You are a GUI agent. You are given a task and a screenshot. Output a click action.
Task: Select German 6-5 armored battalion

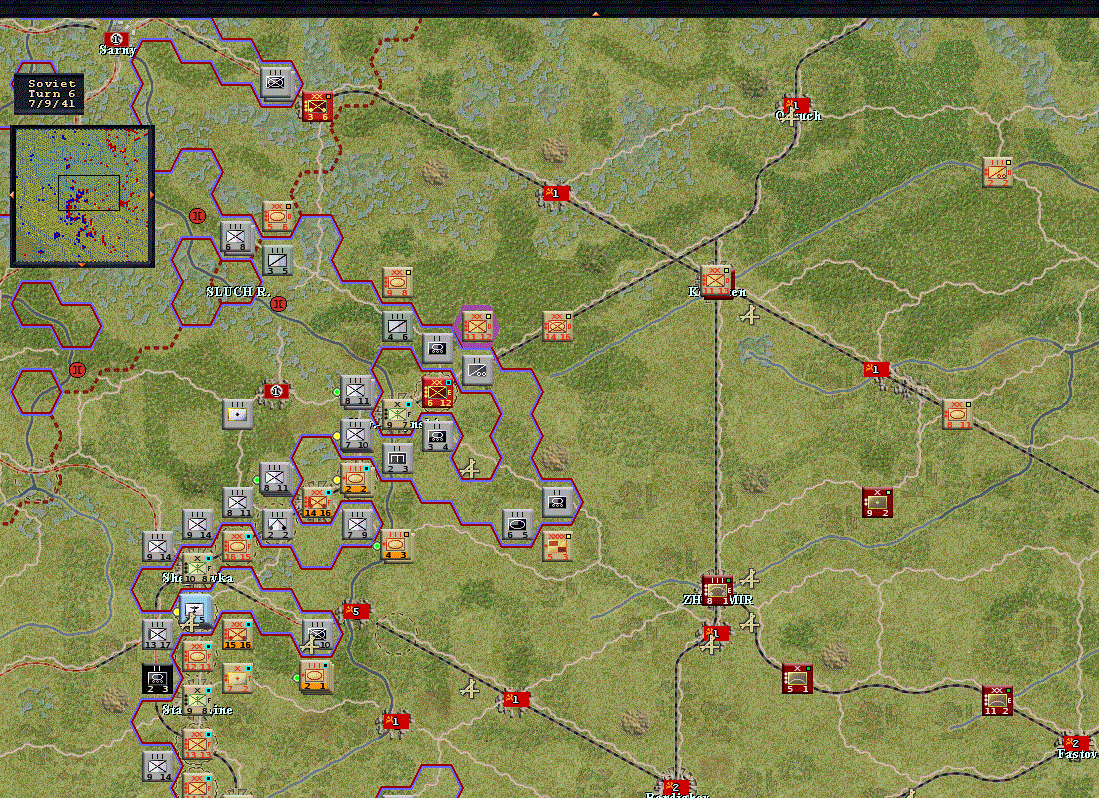point(518,524)
